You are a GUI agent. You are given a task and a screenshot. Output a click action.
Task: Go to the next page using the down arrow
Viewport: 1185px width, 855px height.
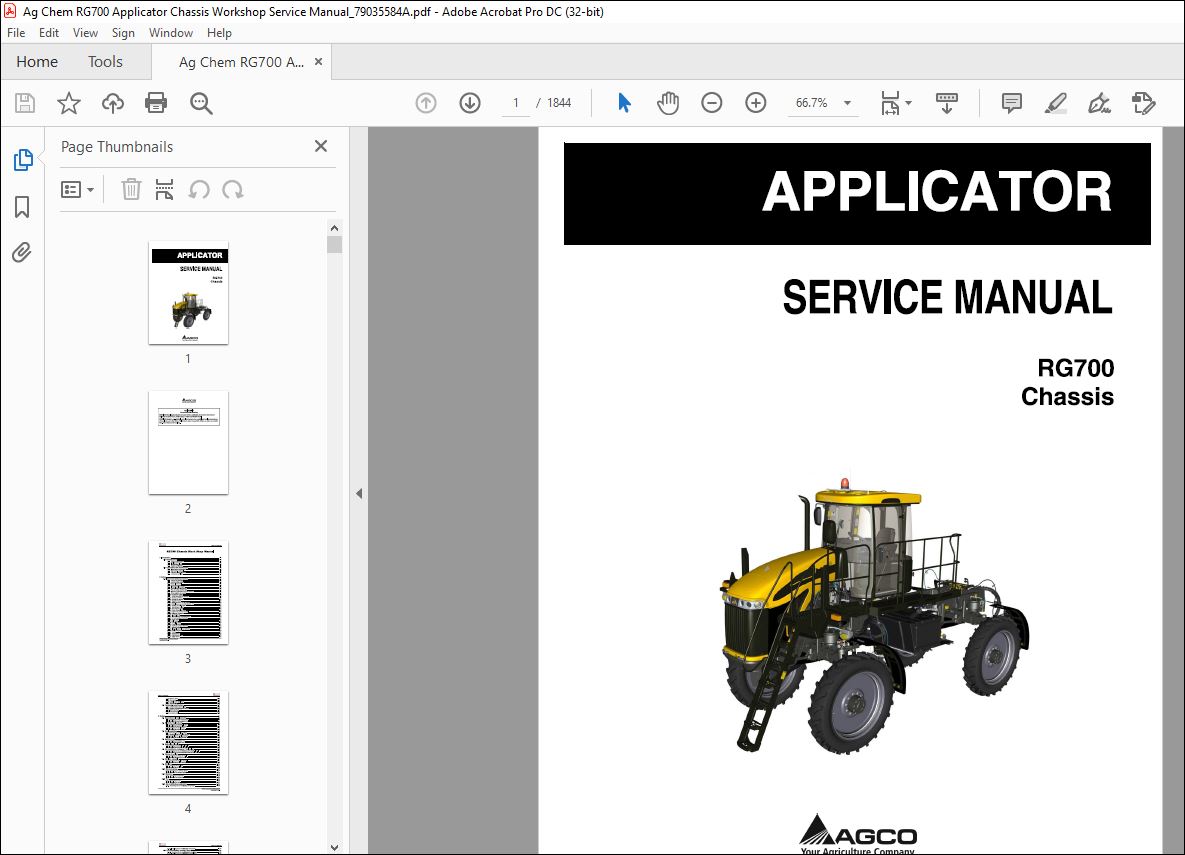coord(470,103)
